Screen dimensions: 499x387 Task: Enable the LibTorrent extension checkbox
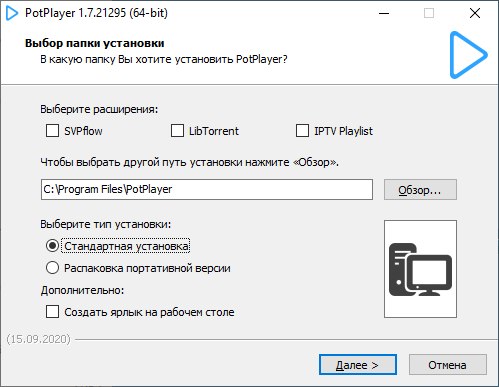pos(177,131)
